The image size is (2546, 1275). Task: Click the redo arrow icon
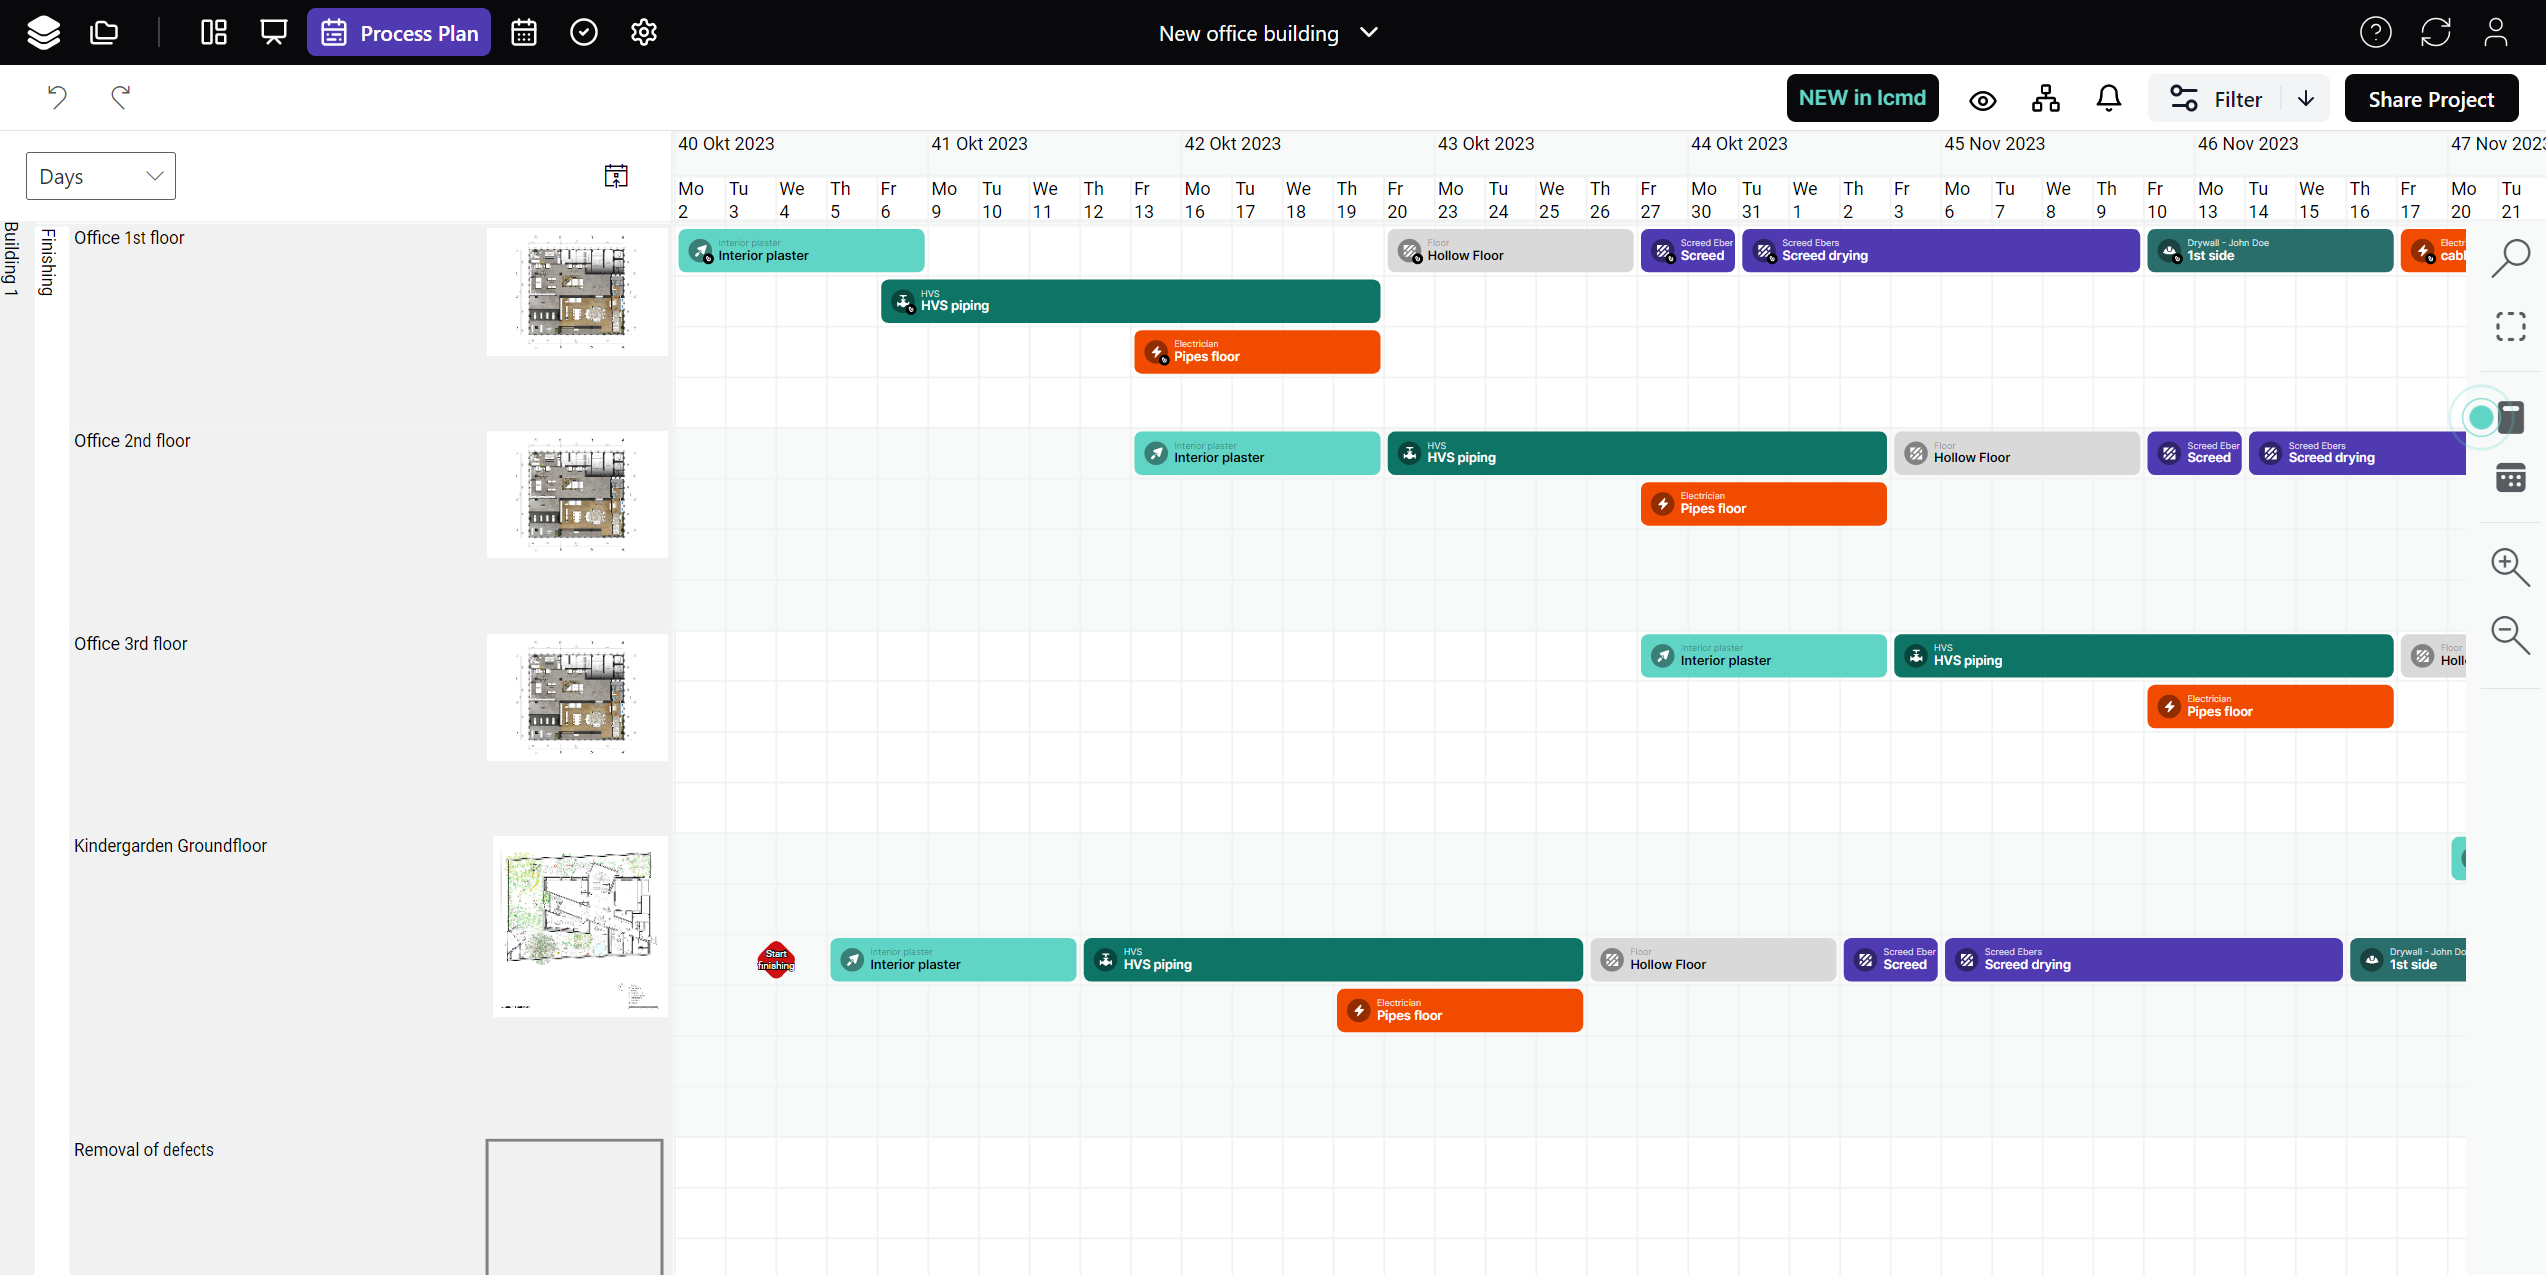tap(120, 97)
